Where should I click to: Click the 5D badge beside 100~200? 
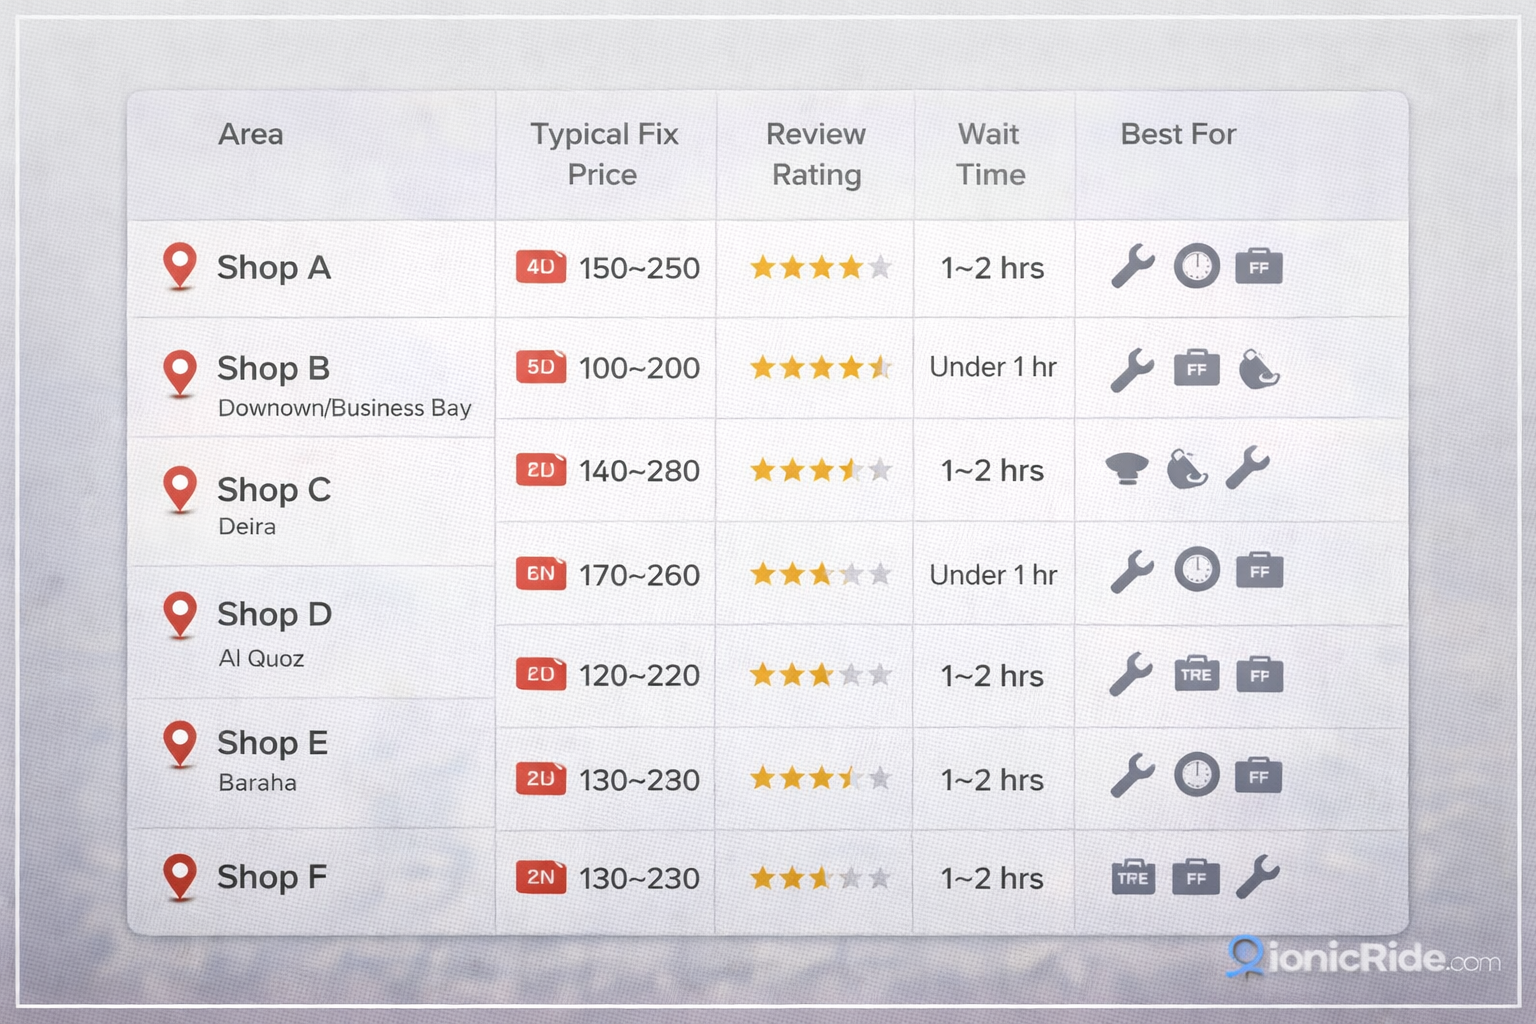541,367
